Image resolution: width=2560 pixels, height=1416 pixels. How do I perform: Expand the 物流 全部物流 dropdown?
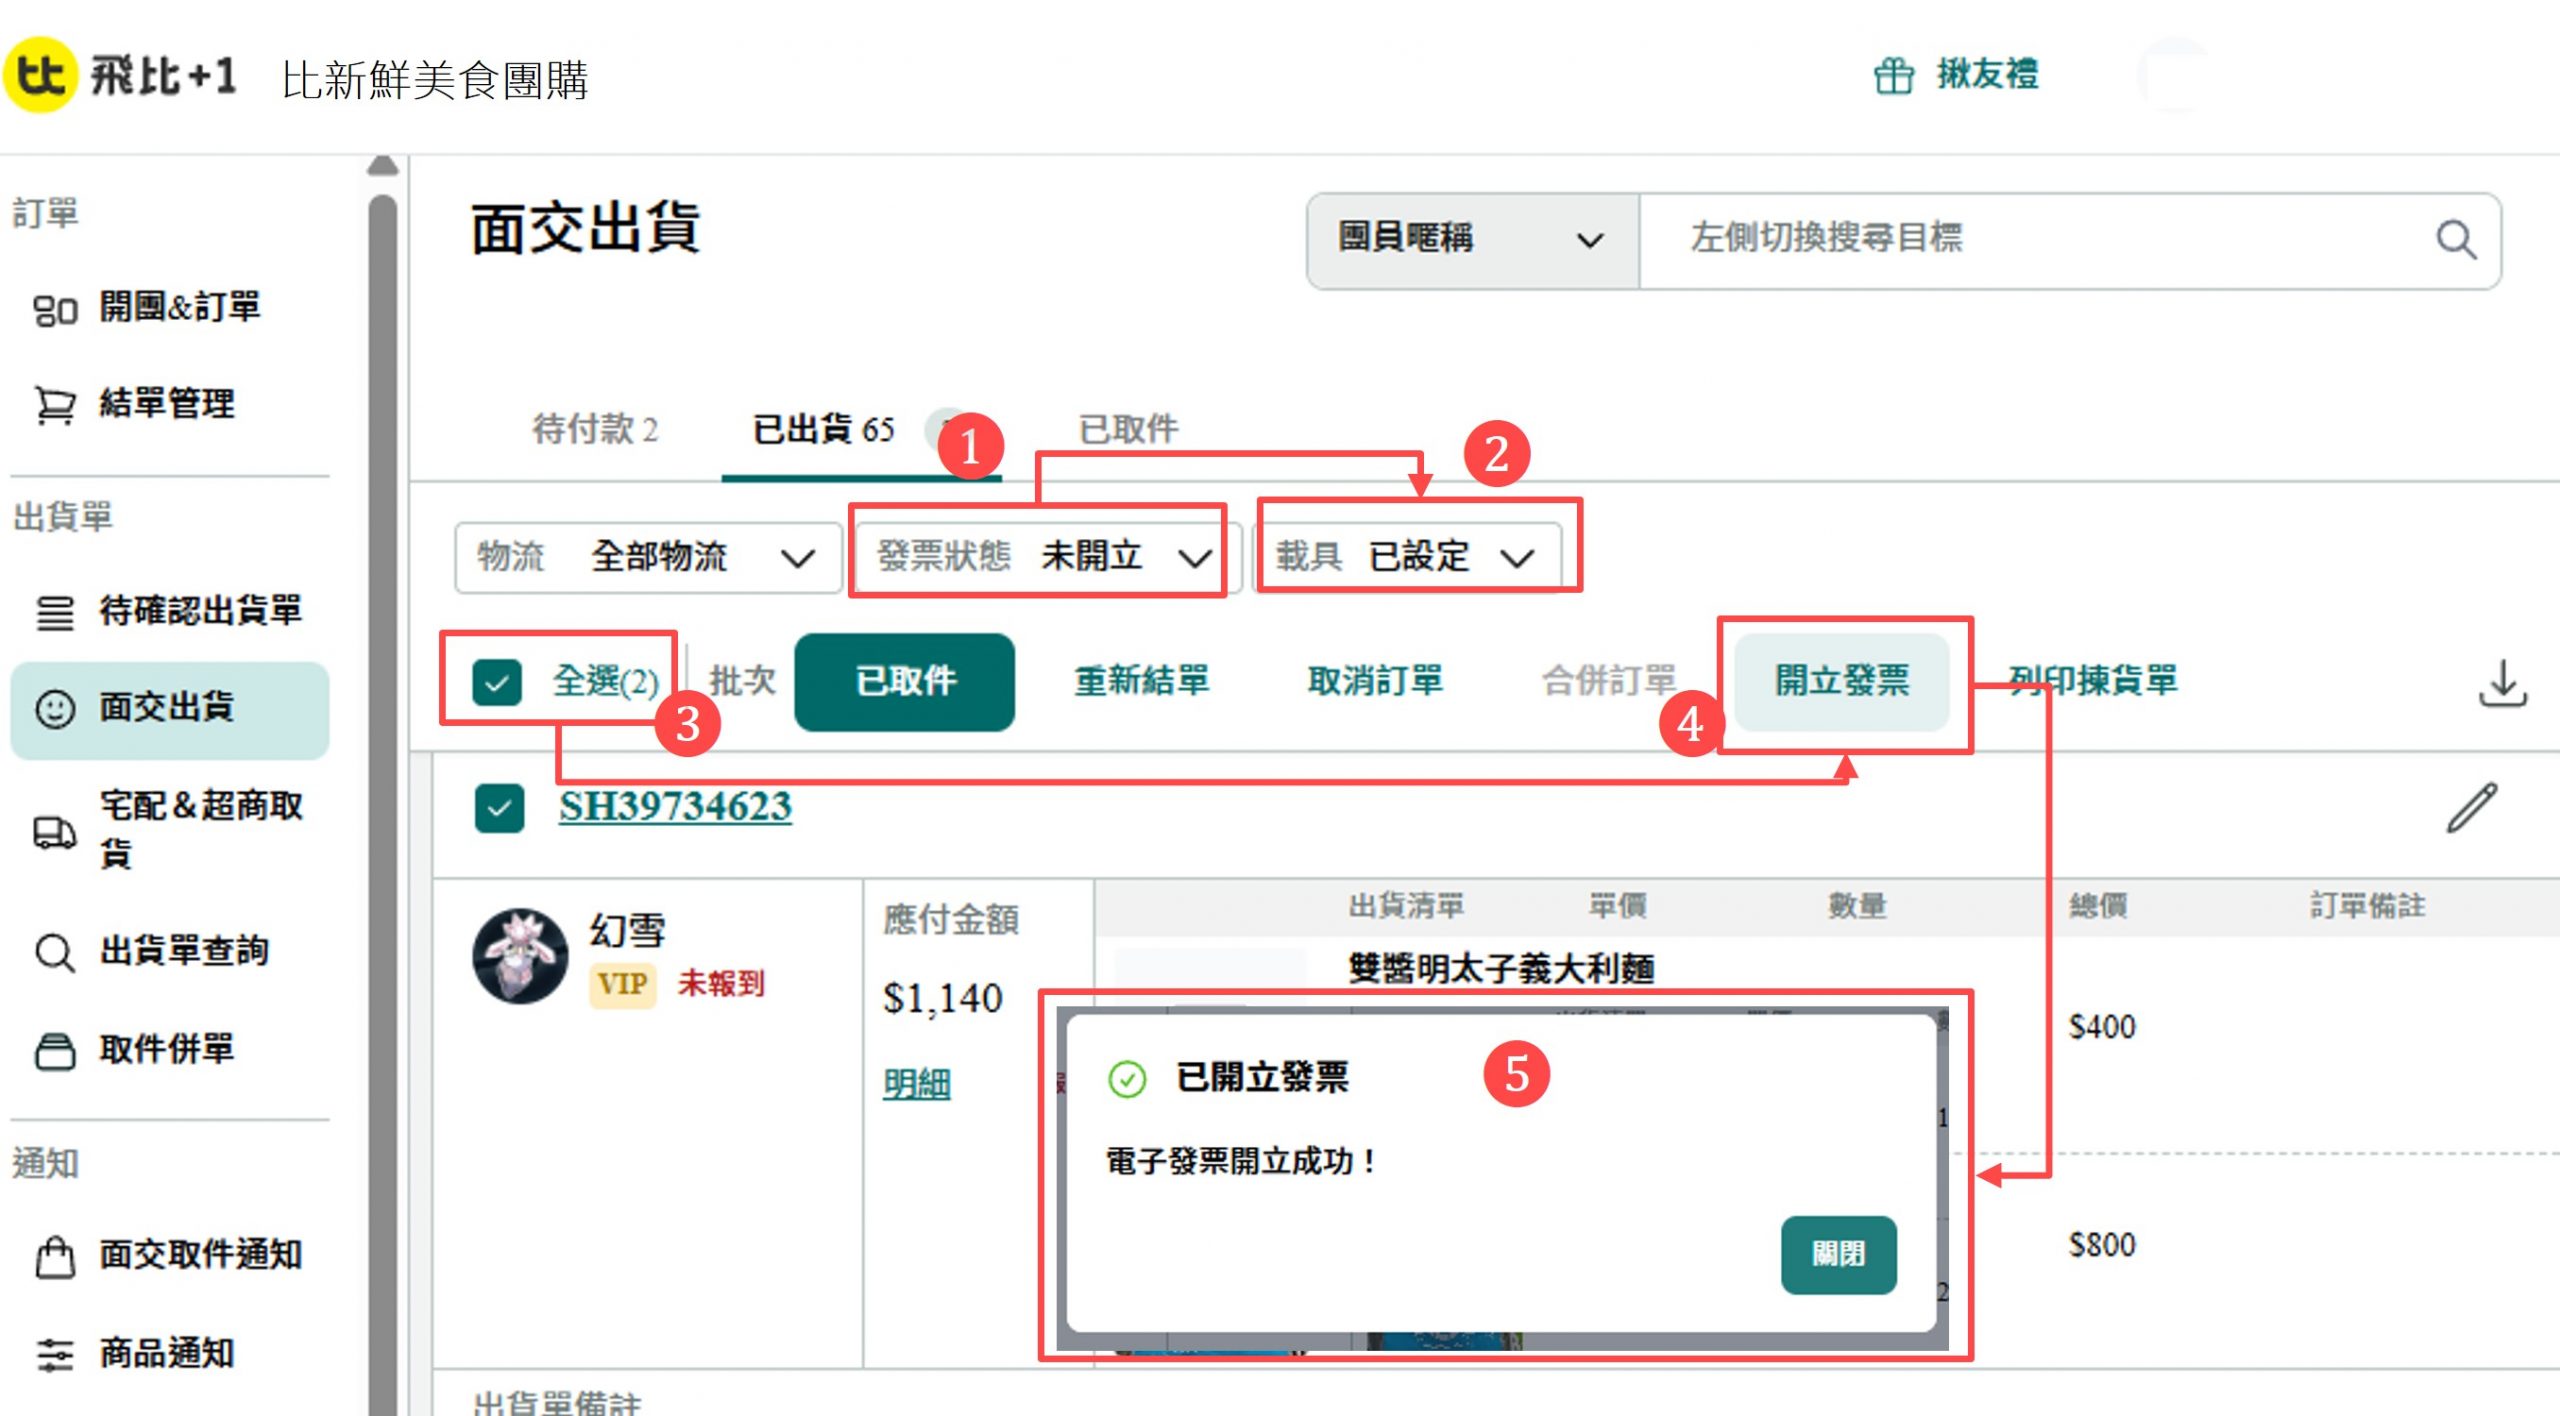coord(647,557)
